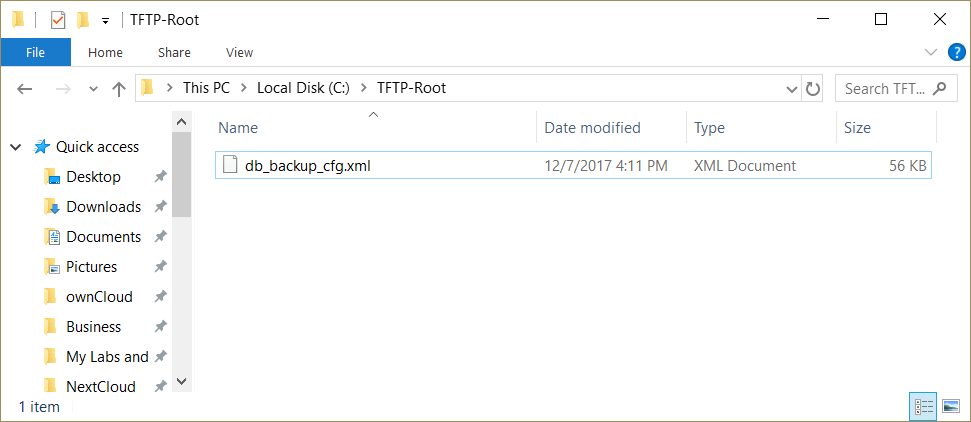The image size is (971, 422).
Task: Click the Back navigation arrow
Action: pos(25,88)
